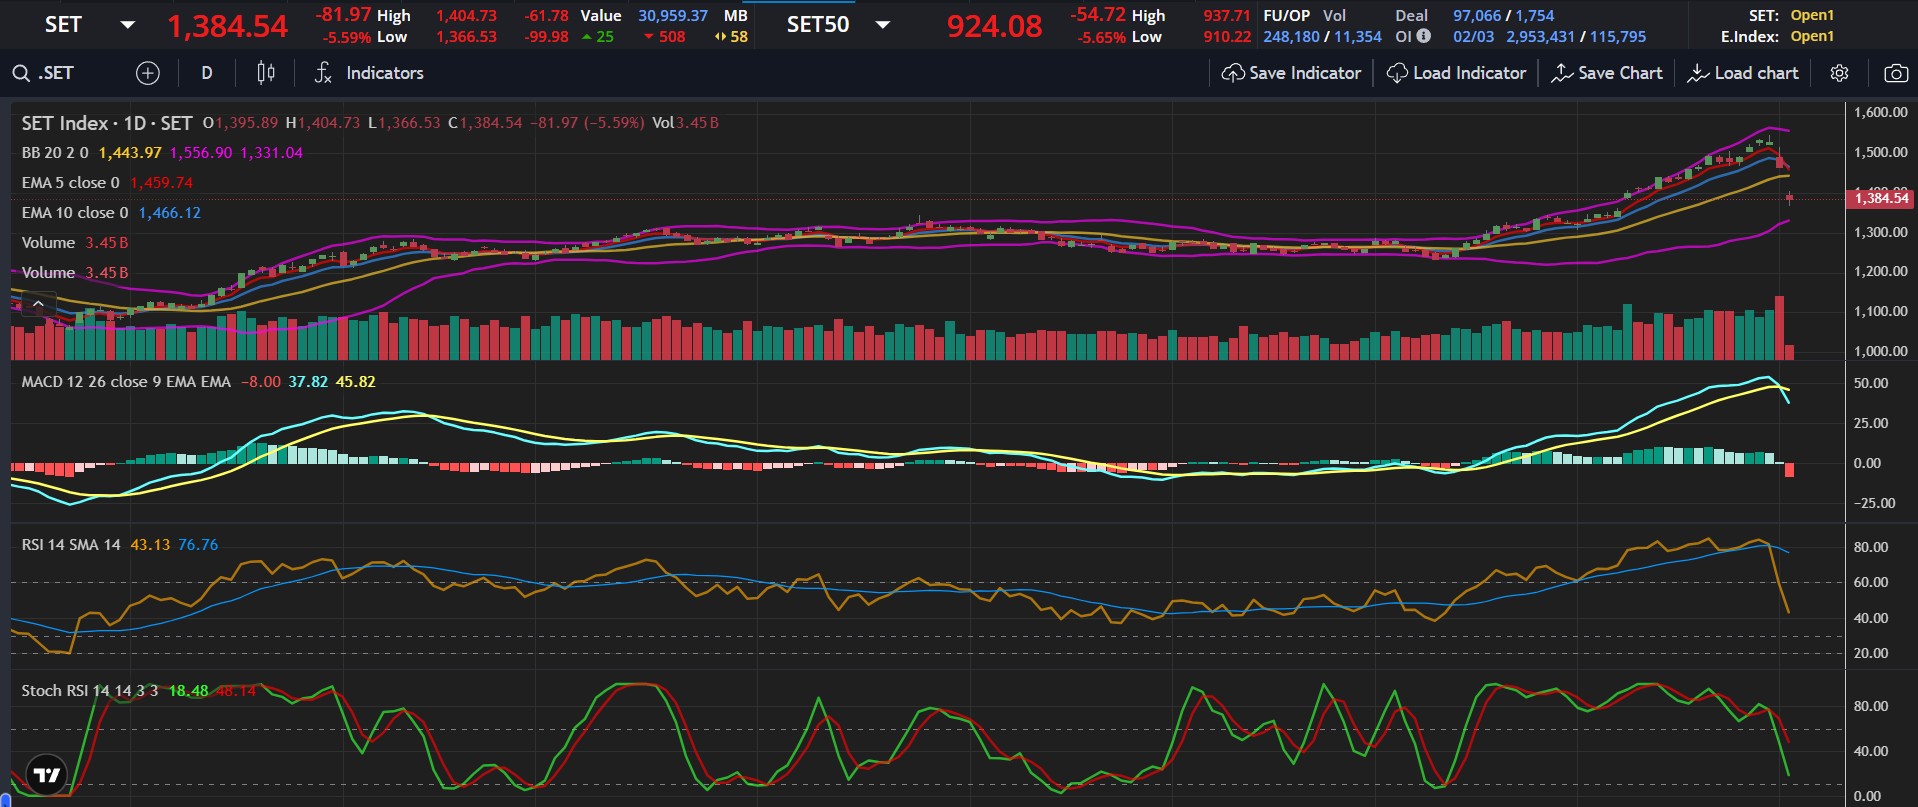This screenshot has height=807, width=1918.
Task: Click the TradingView logo on the chart
Action: pyautogui.click(x=46, y=774)
